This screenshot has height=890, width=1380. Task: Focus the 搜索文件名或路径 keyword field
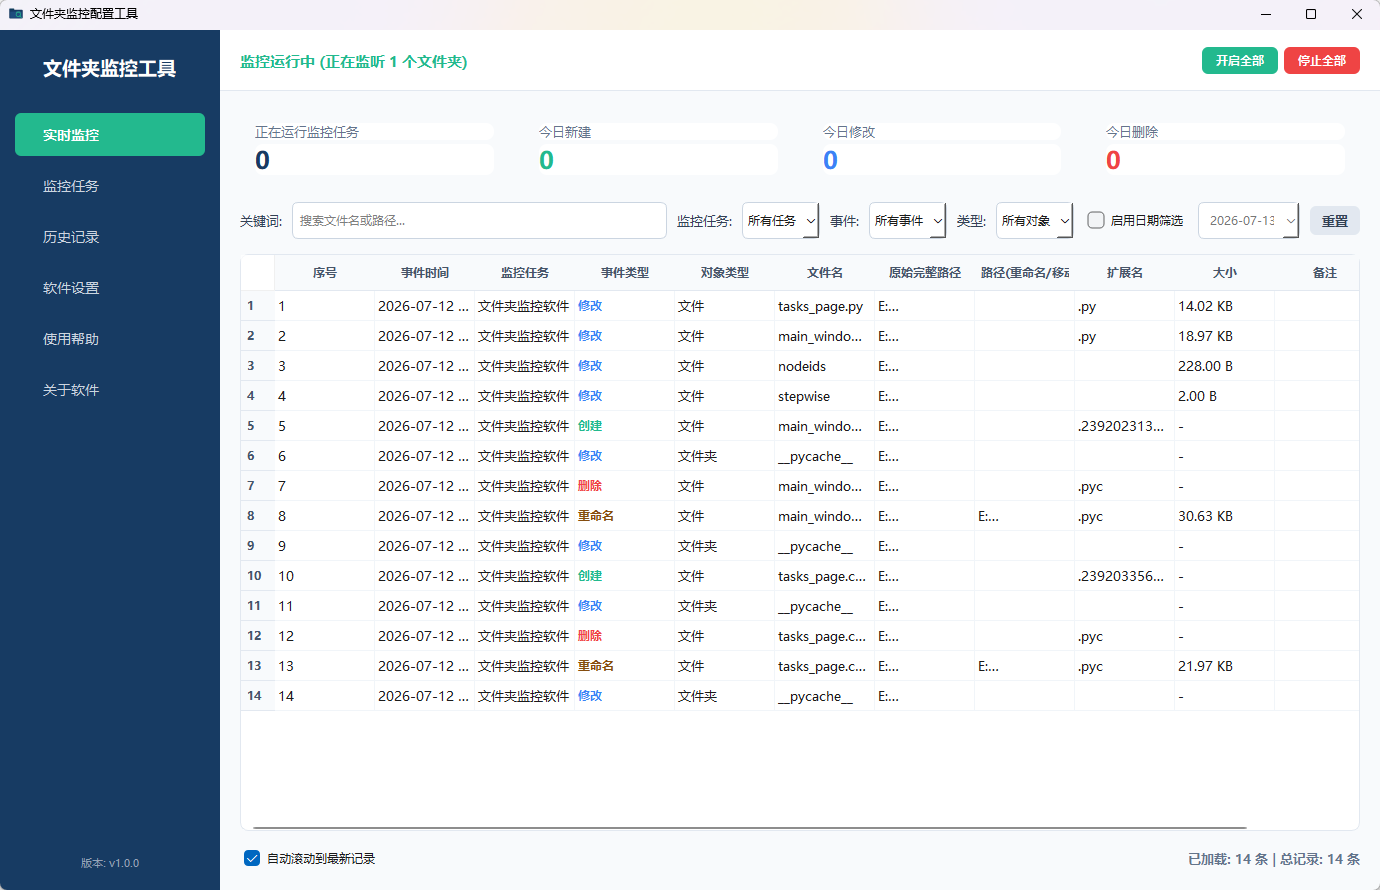coord(479,221)
